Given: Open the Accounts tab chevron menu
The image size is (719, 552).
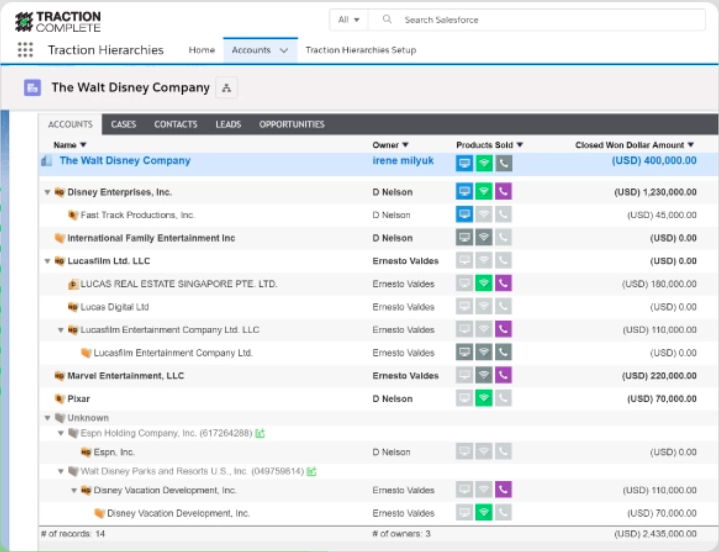Looking at the screenshot, I should (x=284, y=50).
